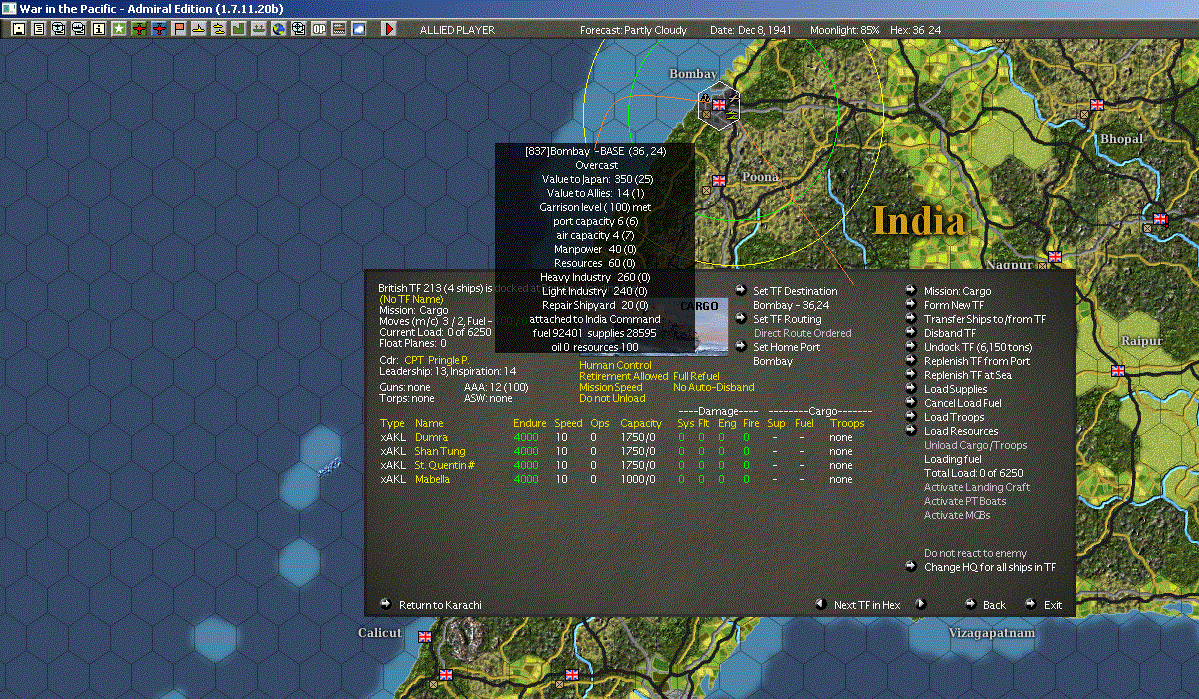Toggle Mission Speed setting
1199x699 pixels.
point(610,387)
